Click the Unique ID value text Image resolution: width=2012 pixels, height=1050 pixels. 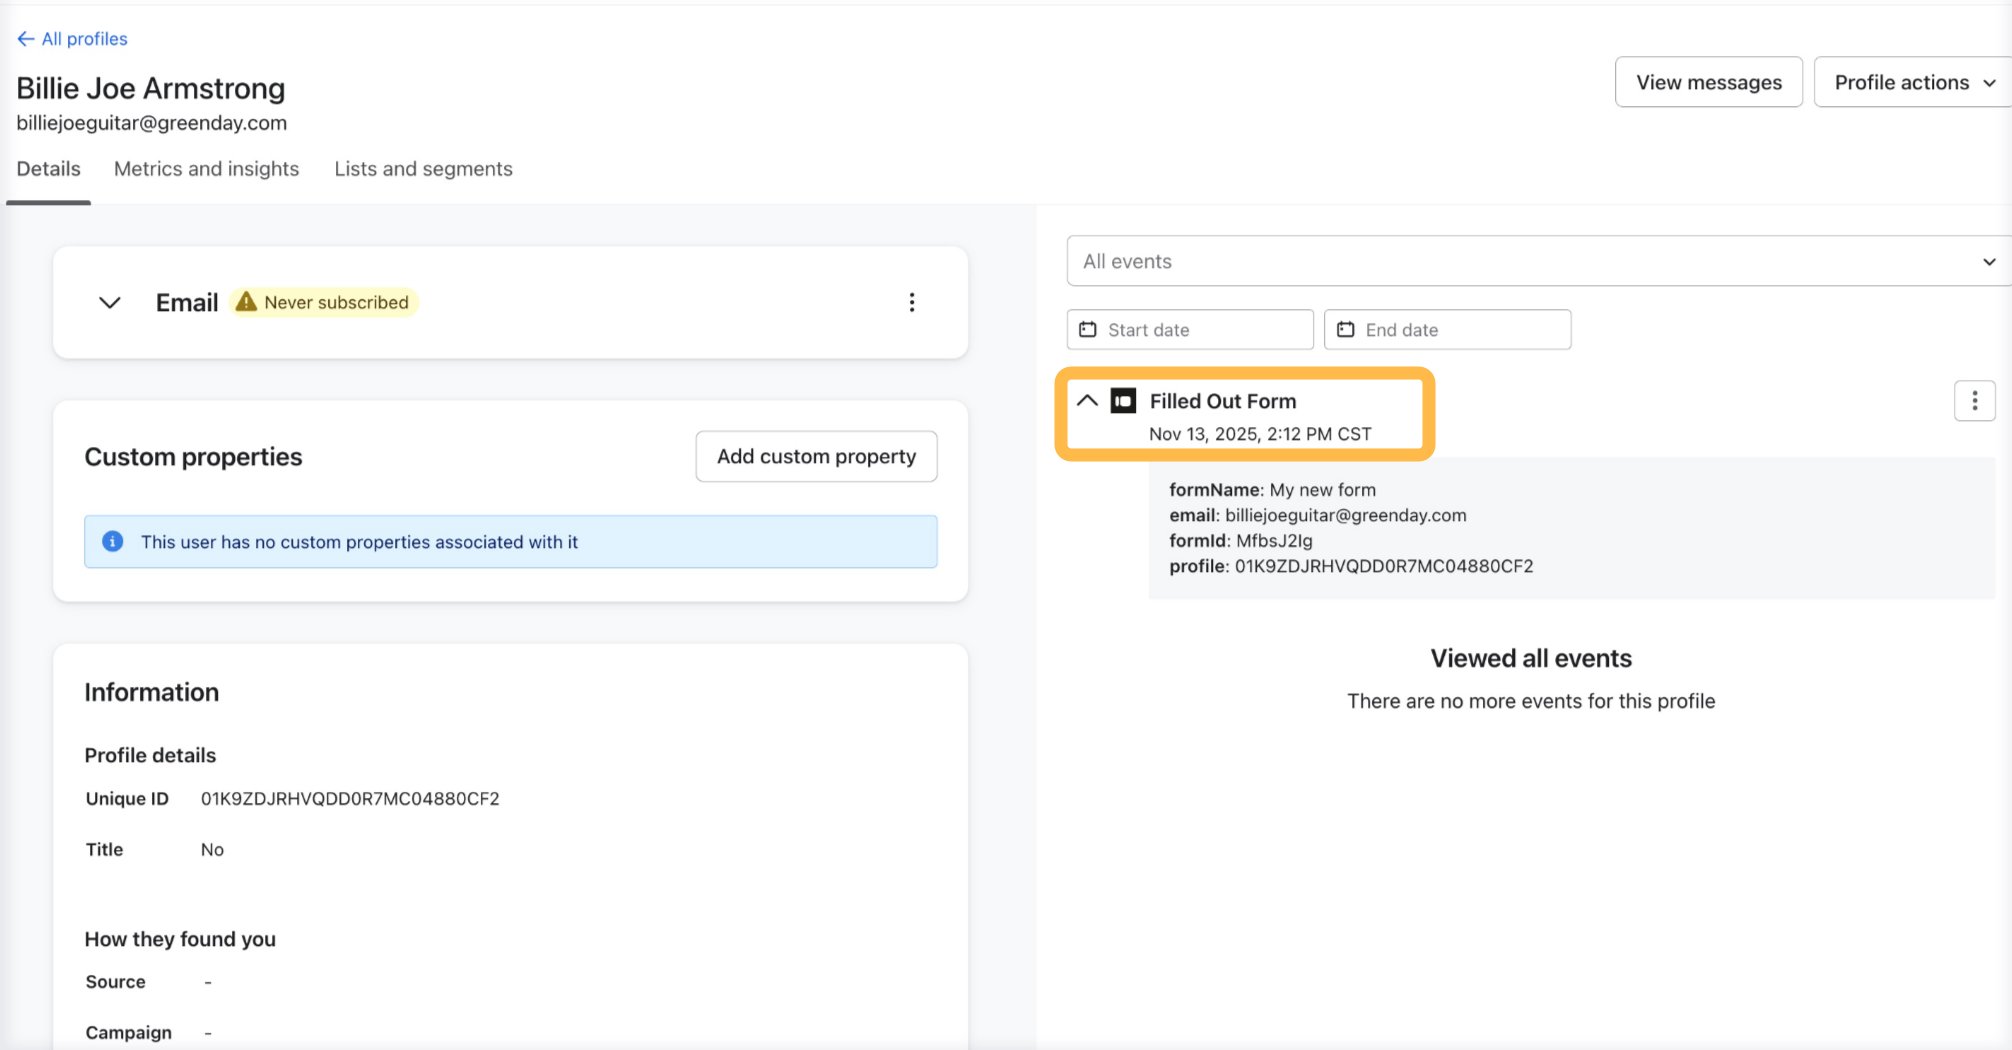click(350, 798)
